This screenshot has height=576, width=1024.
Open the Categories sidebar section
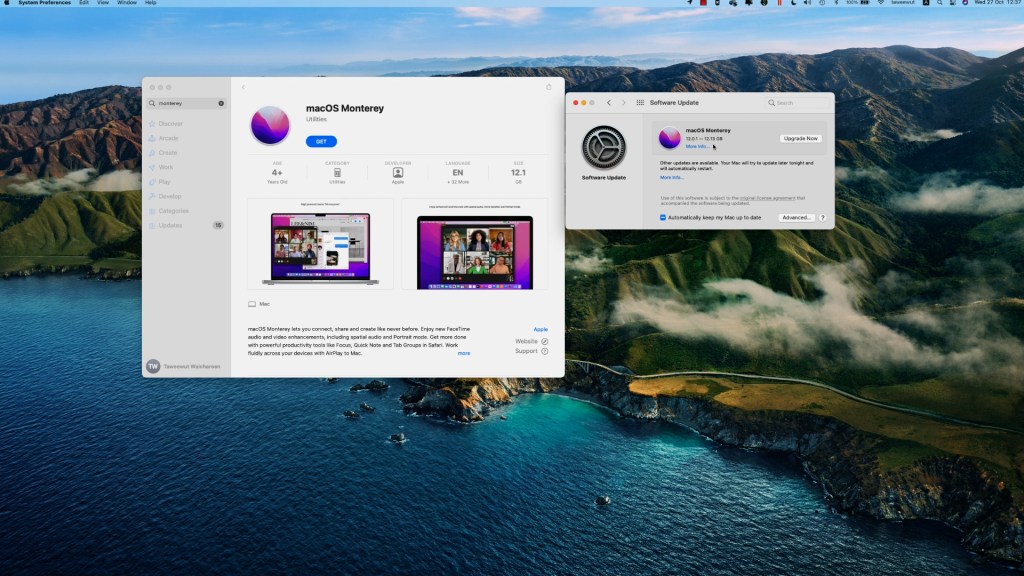coord(173,211)
